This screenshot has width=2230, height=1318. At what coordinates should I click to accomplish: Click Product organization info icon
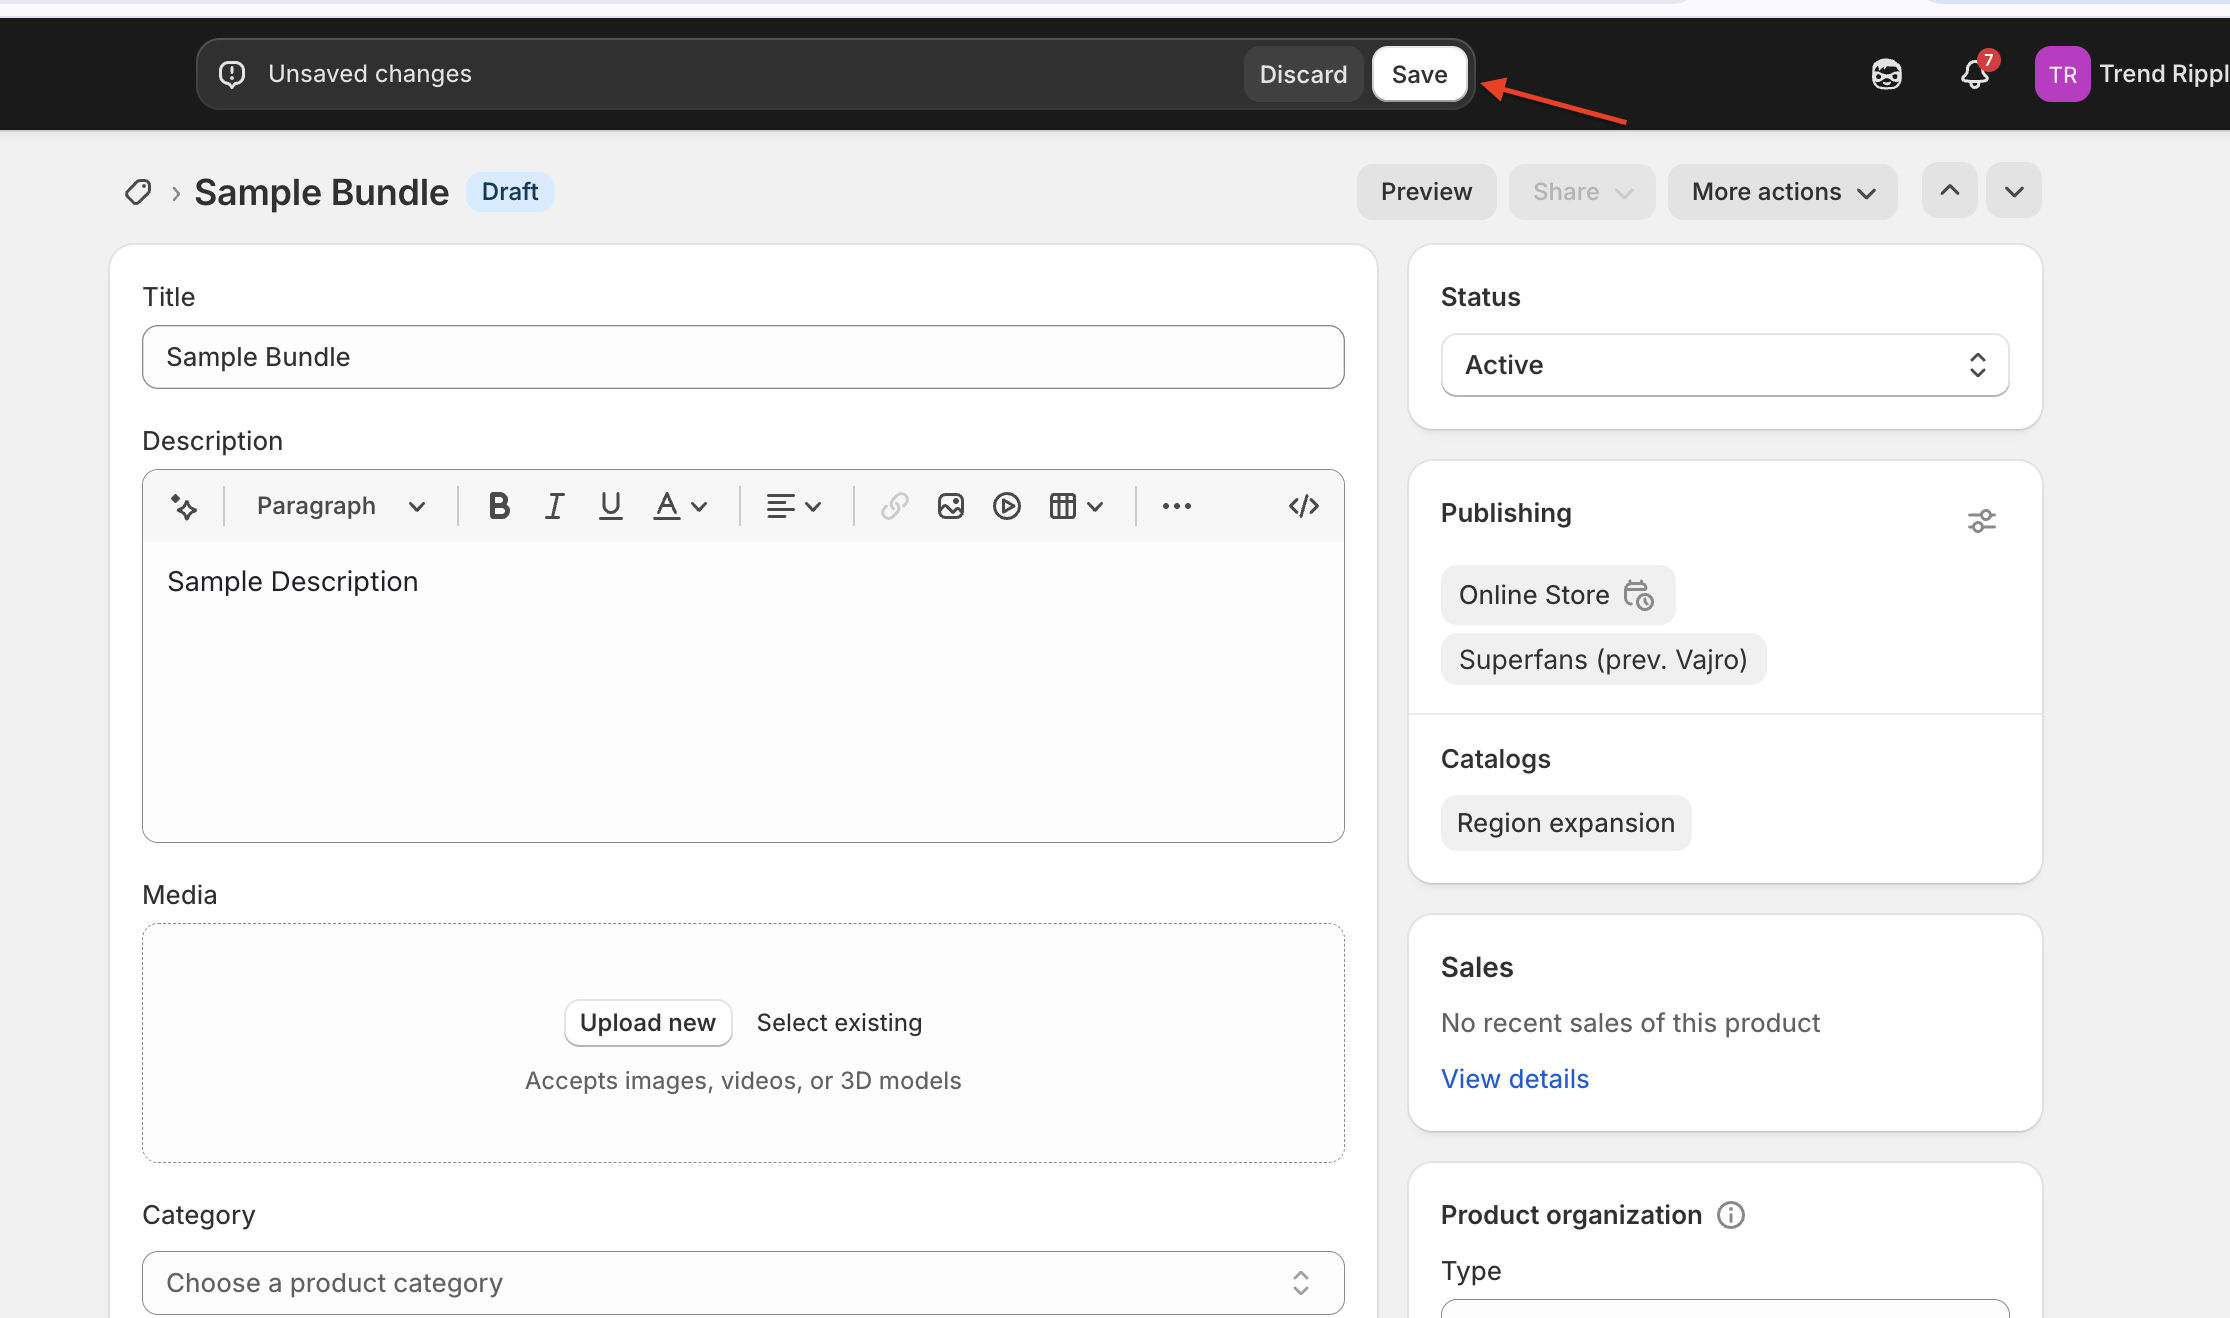(1730, 1215)
